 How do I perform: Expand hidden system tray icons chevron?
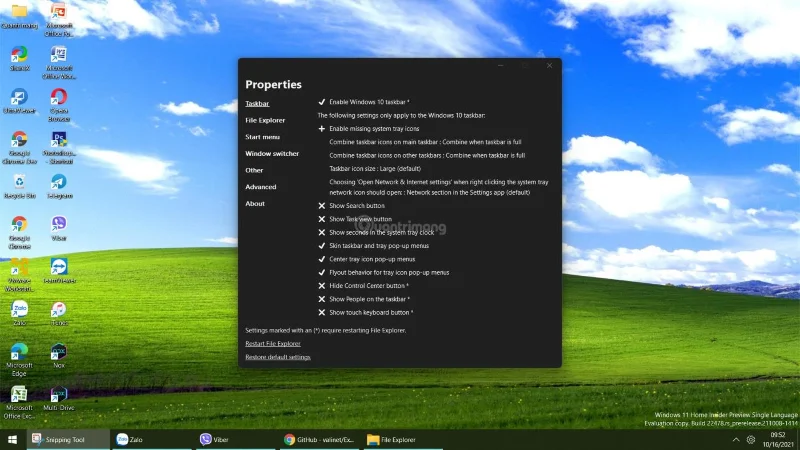[x=736, y=439]
